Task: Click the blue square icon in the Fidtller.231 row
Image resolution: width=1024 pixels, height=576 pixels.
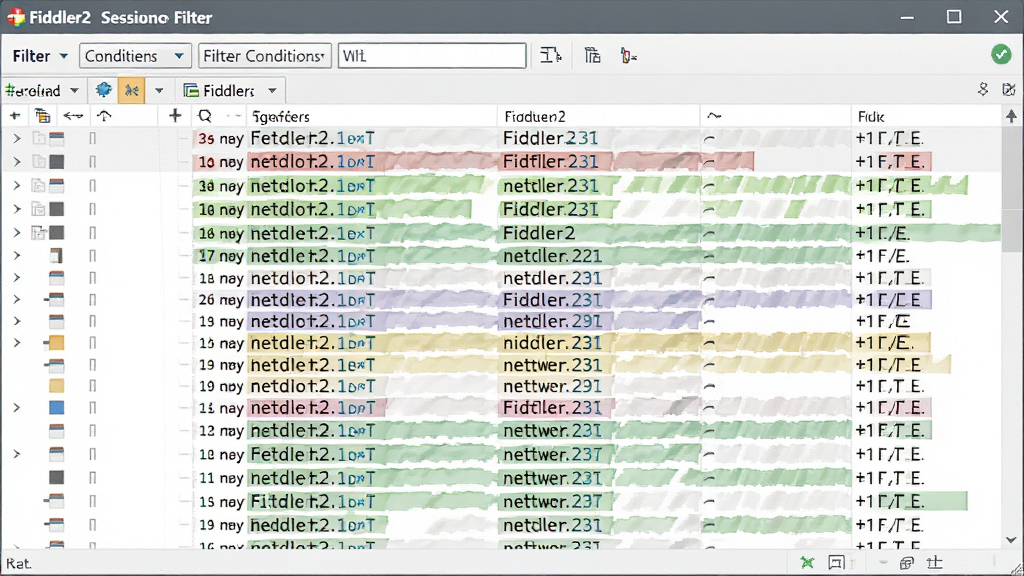Action: [x=56, y=408]
